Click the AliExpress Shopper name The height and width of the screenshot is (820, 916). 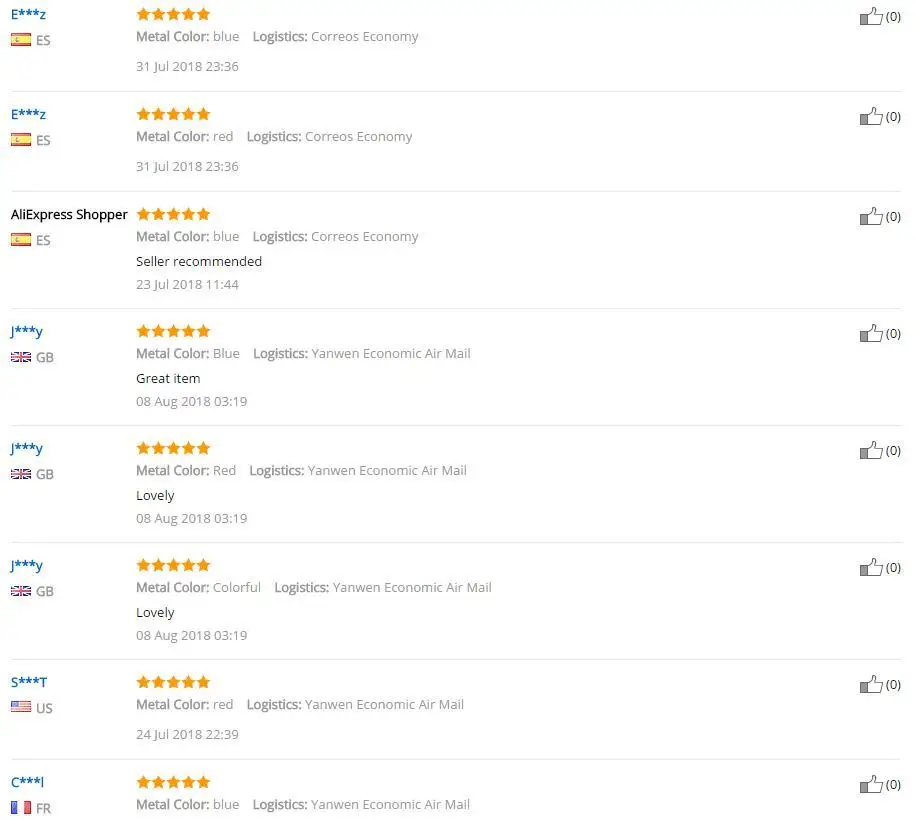[x=69, y=215]
